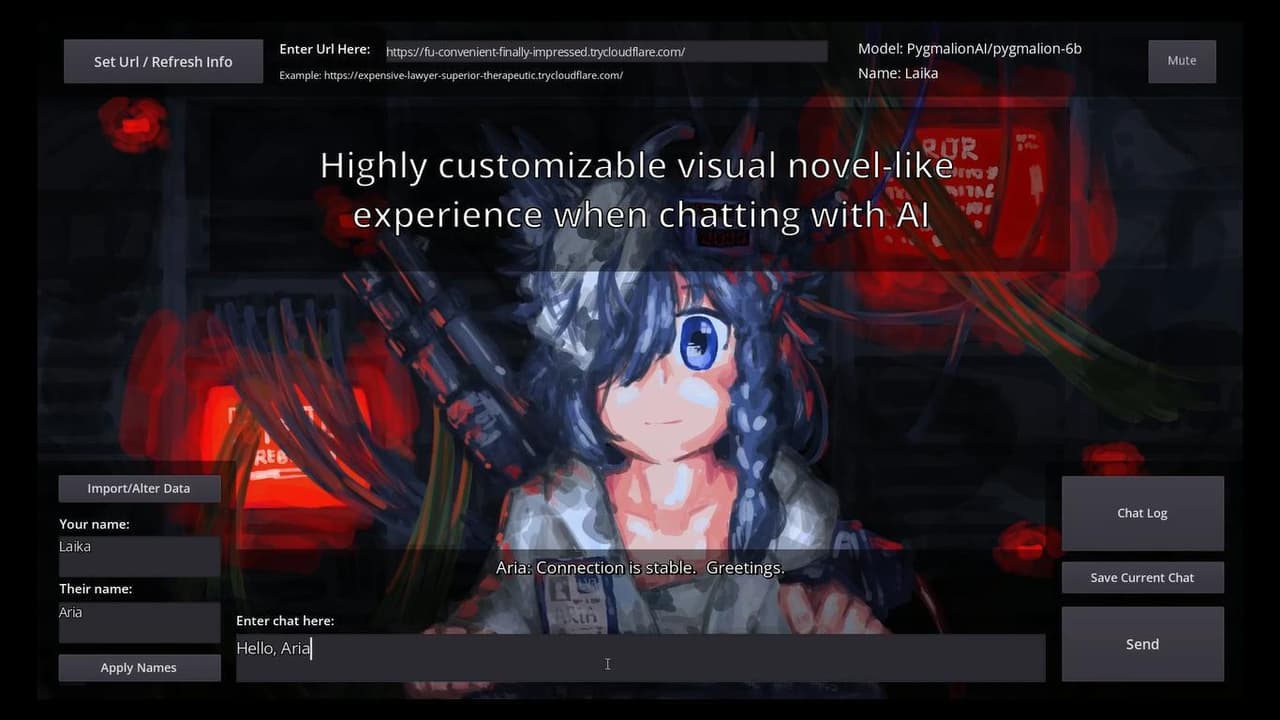Click the 'Enter Url Here:' label

(x=325, y=49)
